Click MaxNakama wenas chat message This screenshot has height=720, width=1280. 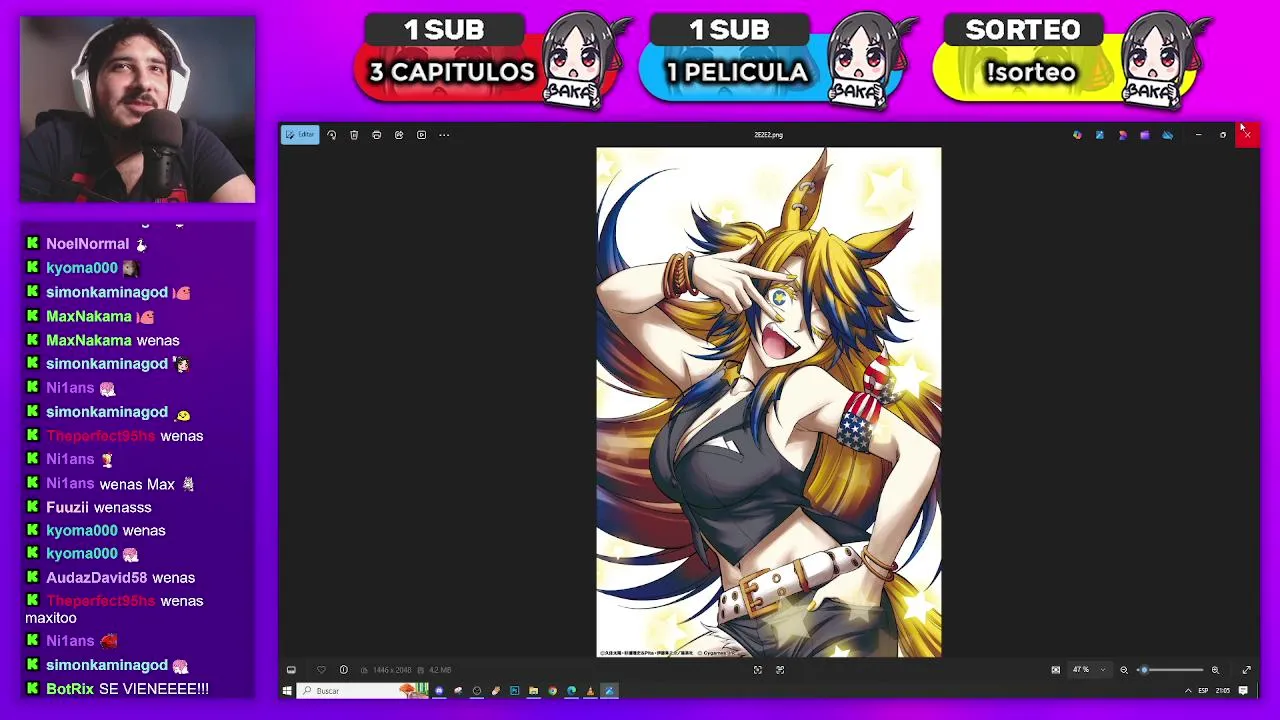pos(102,340)
